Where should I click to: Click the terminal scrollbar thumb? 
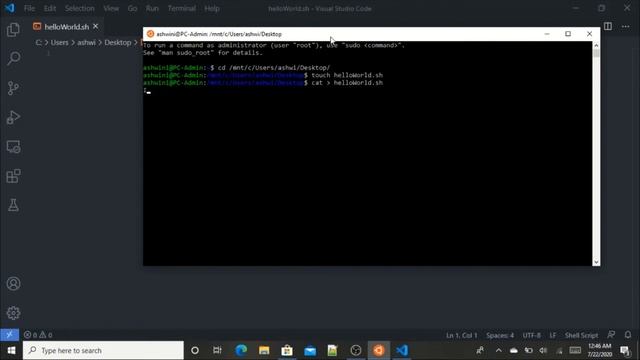pyautogui.click(x=596, y=53)
